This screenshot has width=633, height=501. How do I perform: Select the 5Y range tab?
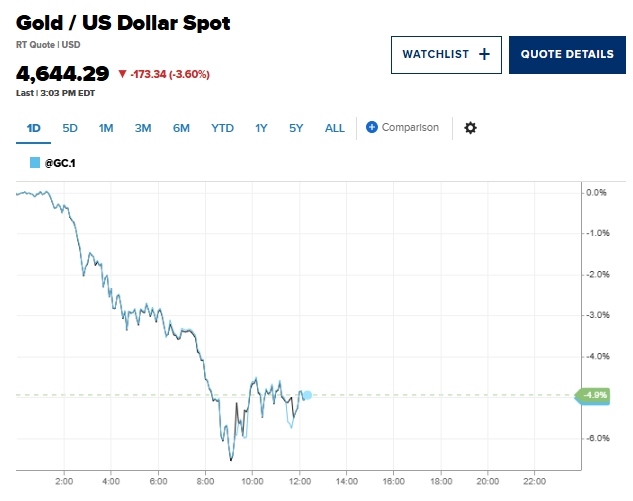pyautogui.click(x=296, y=128)
